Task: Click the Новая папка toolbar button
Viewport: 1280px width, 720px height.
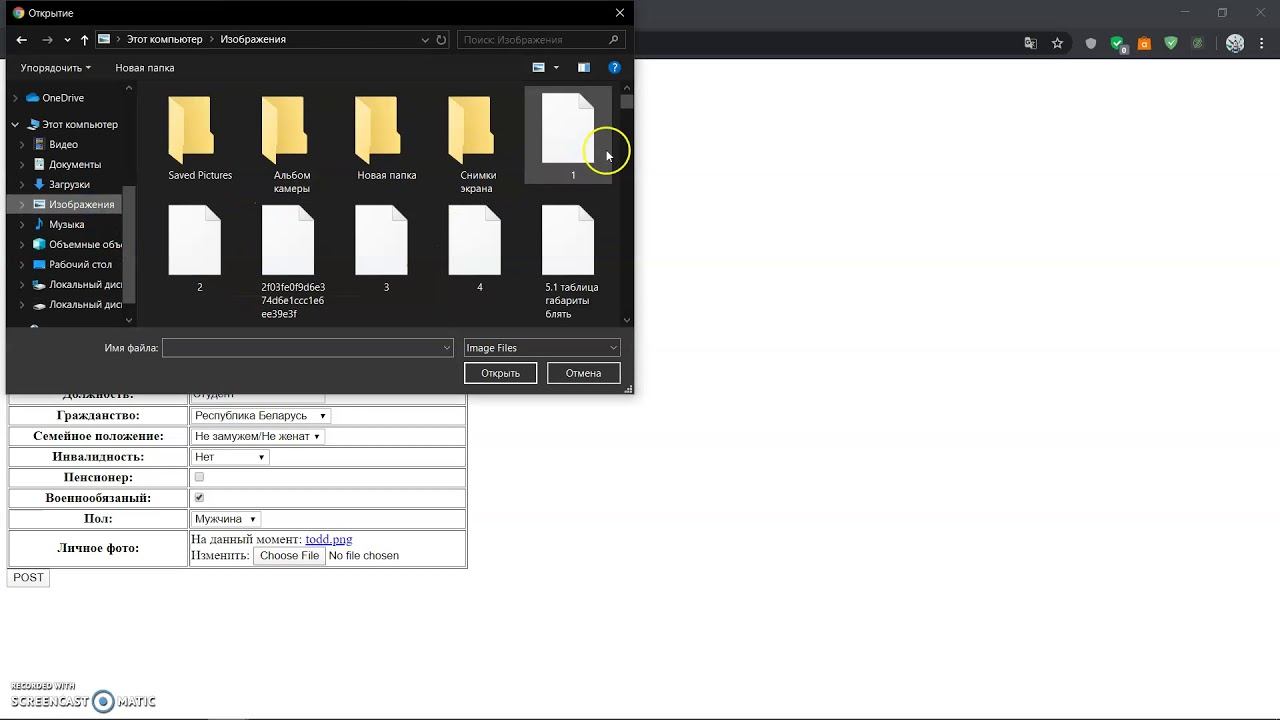Action: (145, 68)
